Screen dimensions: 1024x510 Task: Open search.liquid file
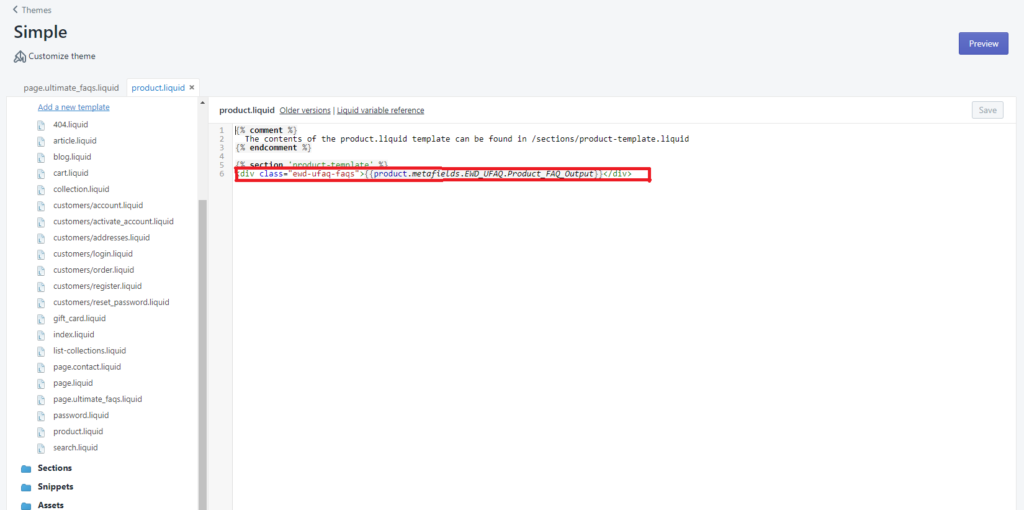[76, 448]
